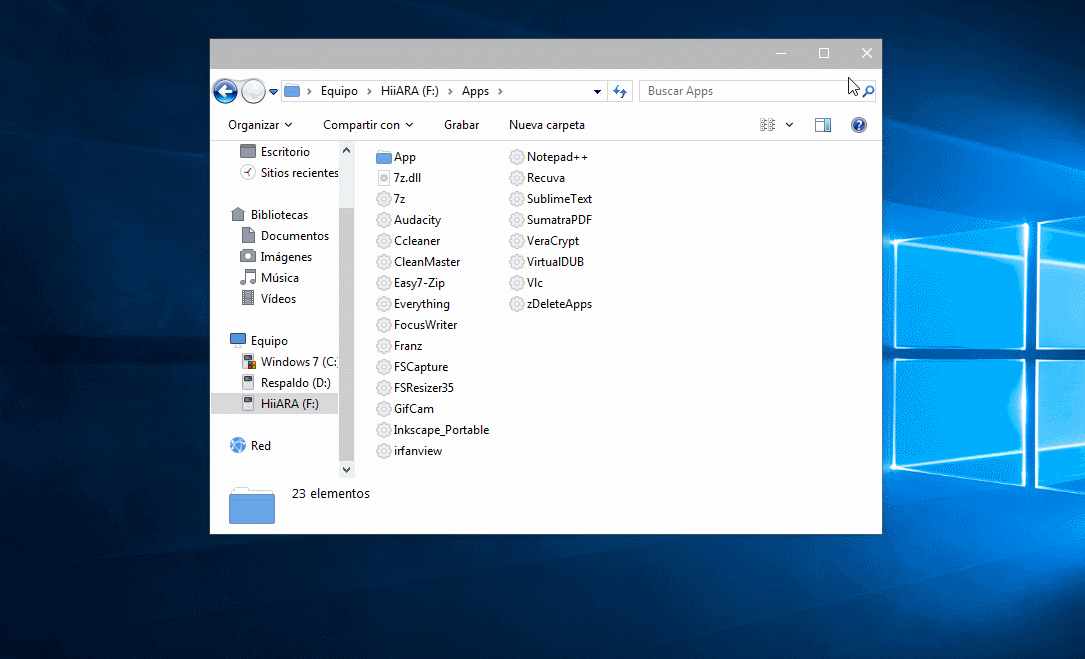Toggle the preview pane icon
The image size is (1085, 659).
point(823,125)
